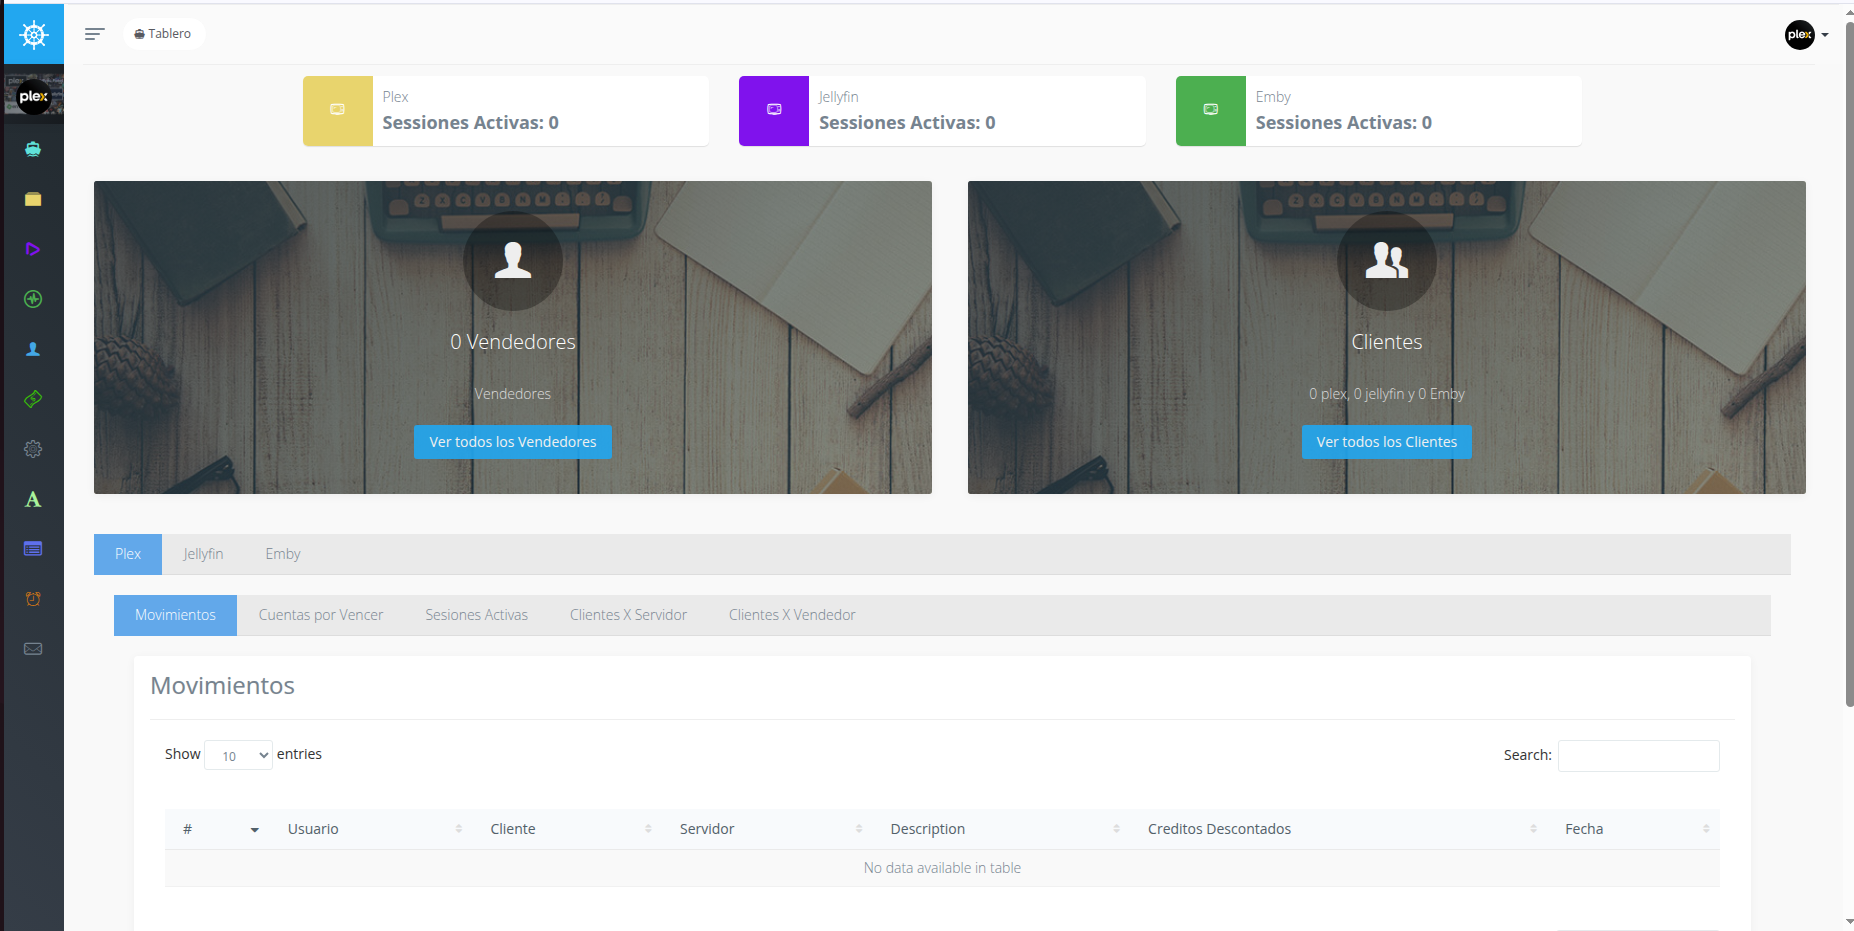Click the ship's wheel logo icon
The height and width of the screenshot is (931, 1854).
click(x=34, y=35)
